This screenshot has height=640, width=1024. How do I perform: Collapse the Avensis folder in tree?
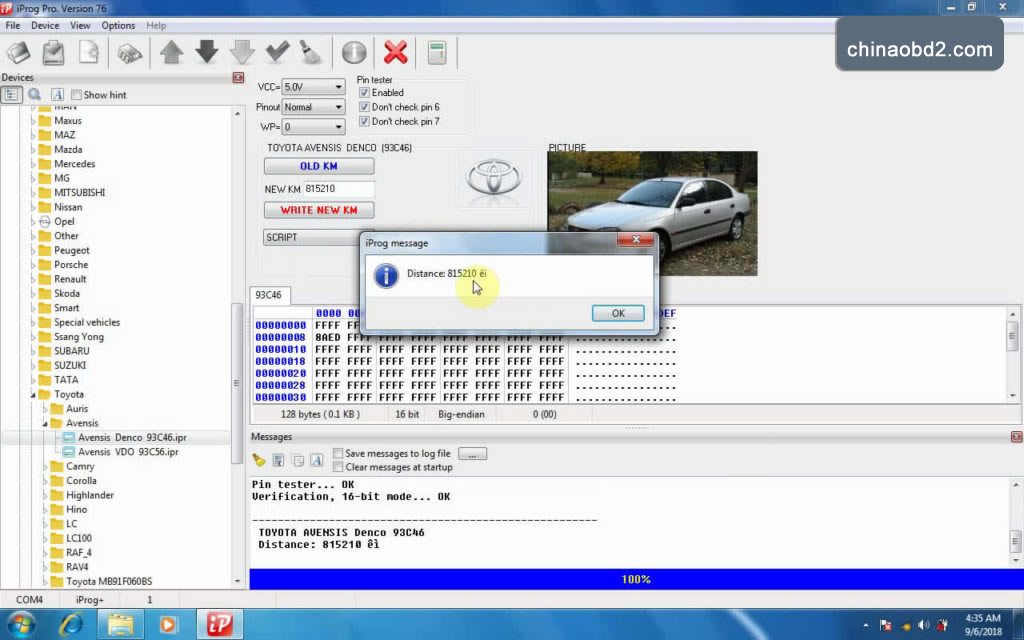[x=44, y=423]
